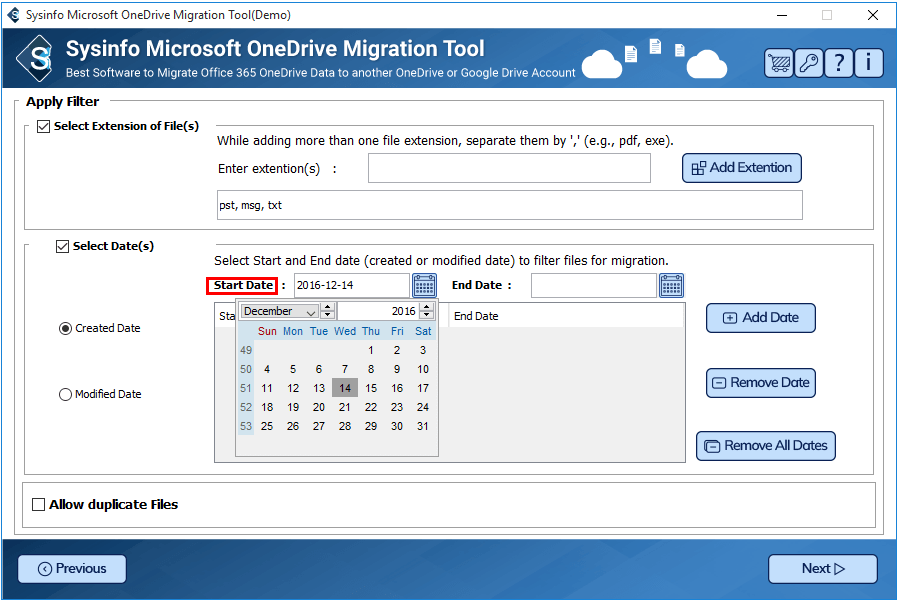The image size is (897, 601).
Task: Select December 25 in the calendar
Action: tap(267, 427)
